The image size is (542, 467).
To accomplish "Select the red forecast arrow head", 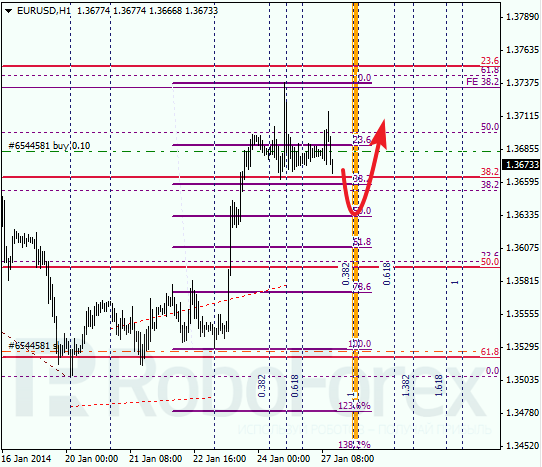I will point(381,133).
